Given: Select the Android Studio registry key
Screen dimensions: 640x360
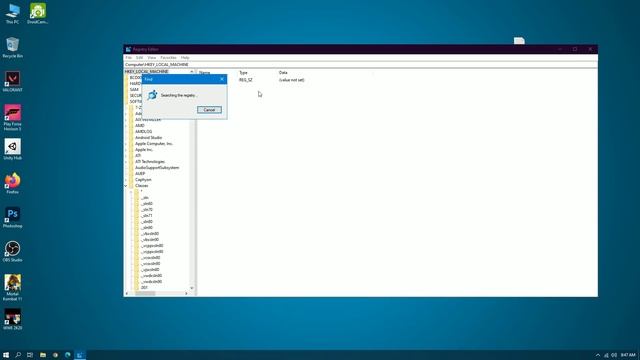Looking at the screenshot, I should point(148,138).
